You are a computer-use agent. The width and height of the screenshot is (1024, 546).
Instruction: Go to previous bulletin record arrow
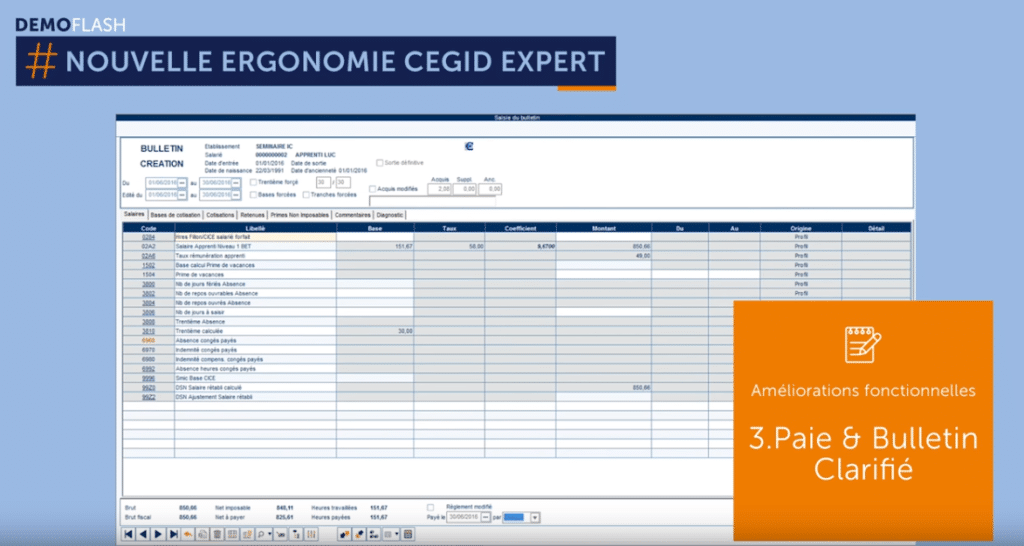[x=143, y=534]
